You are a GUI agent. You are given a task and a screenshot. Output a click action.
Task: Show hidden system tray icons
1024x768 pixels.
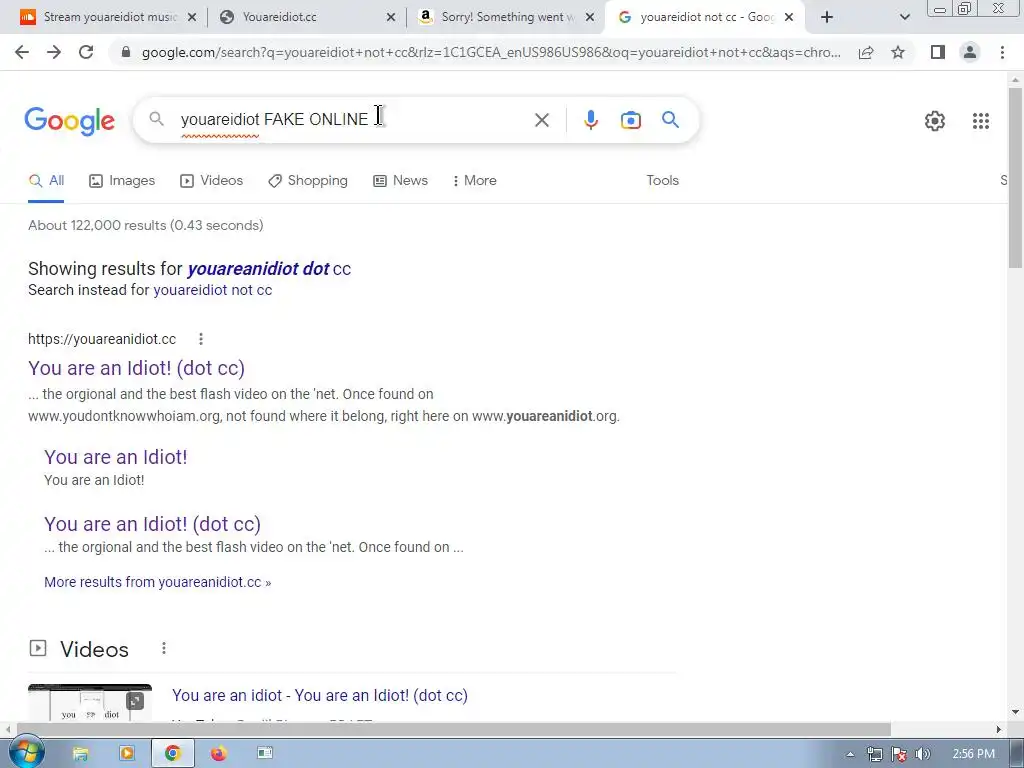850,754
